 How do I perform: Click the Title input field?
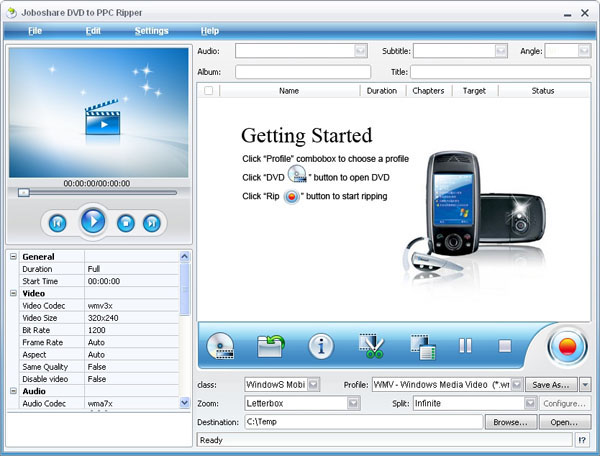(501, 72)
